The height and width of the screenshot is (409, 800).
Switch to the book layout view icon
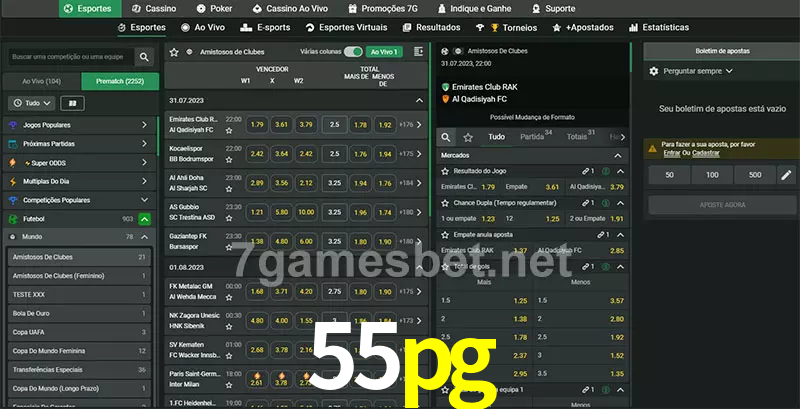[x=72, y=103]
